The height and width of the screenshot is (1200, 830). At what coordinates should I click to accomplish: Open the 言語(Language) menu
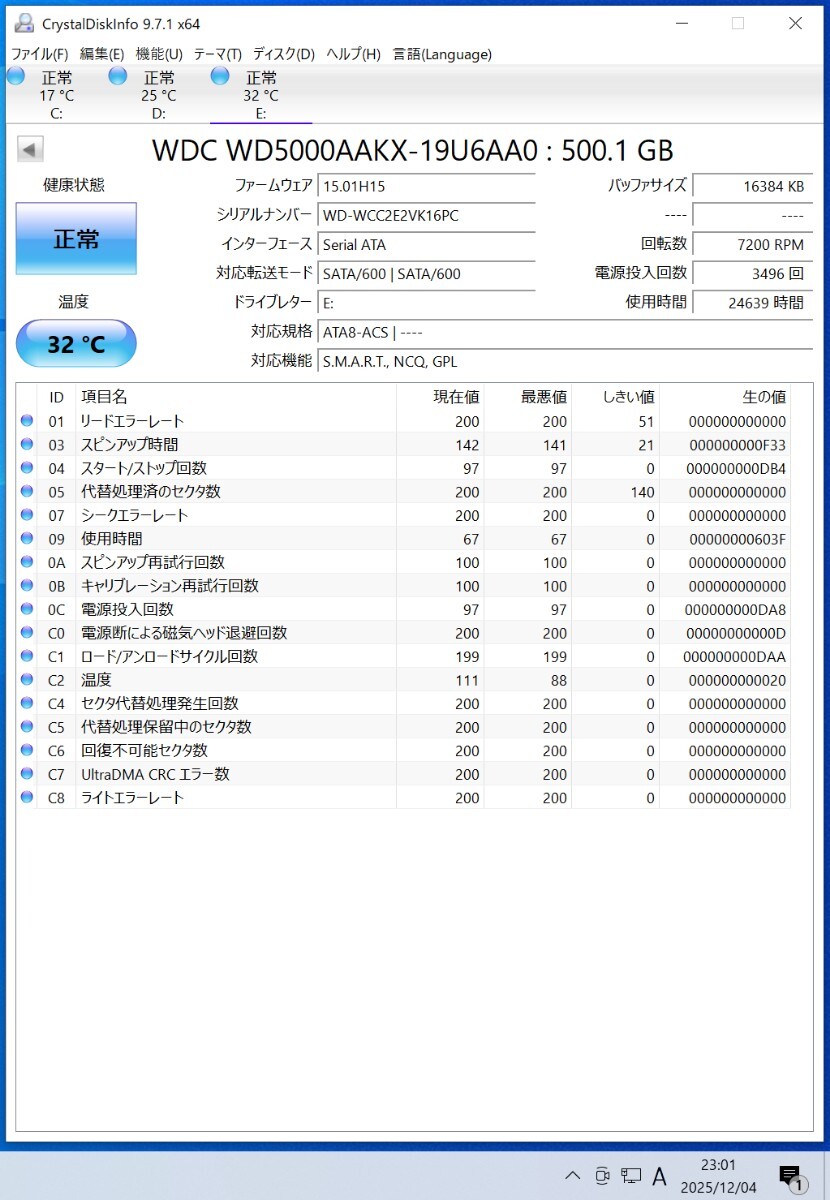[x=442, y=54]
